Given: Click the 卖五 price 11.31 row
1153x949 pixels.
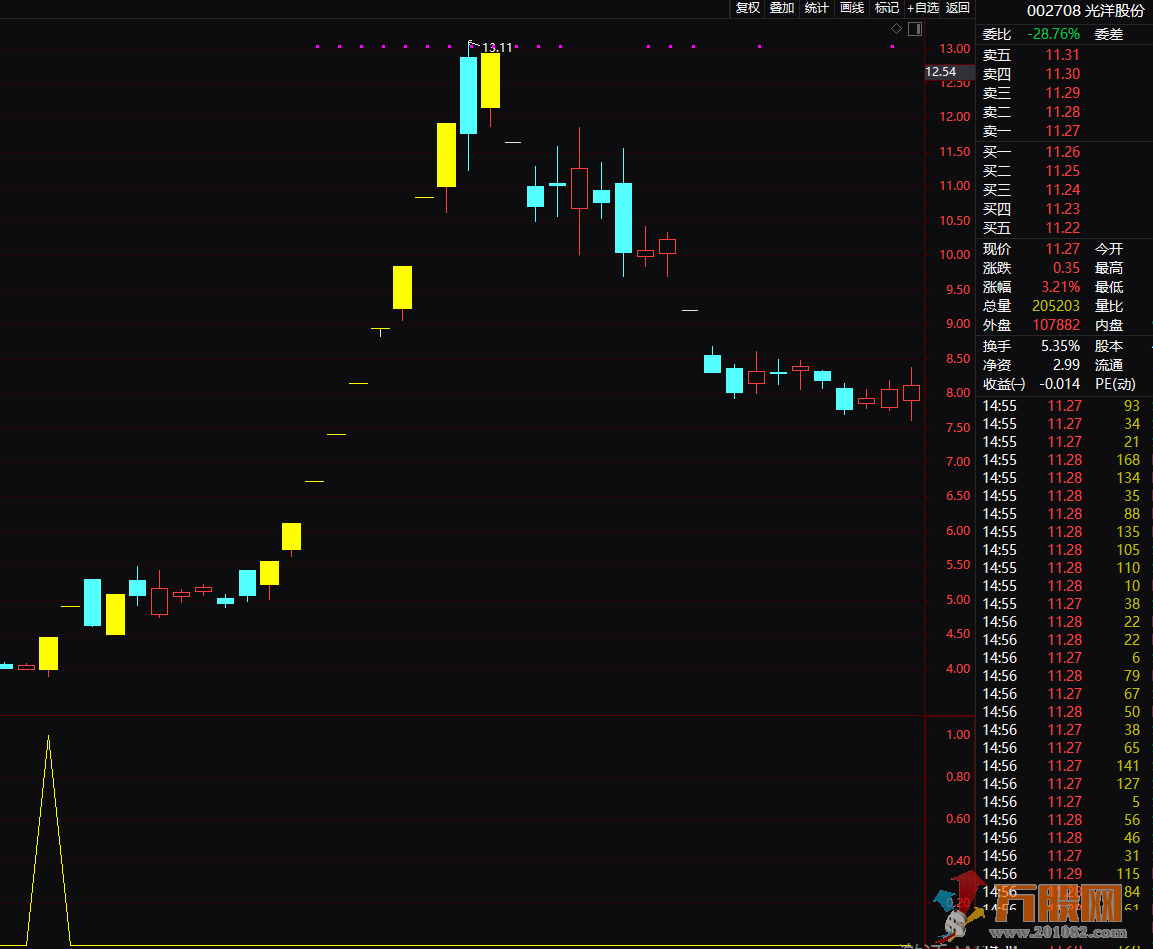Looking at the screenshot, I should point(1062,56).
